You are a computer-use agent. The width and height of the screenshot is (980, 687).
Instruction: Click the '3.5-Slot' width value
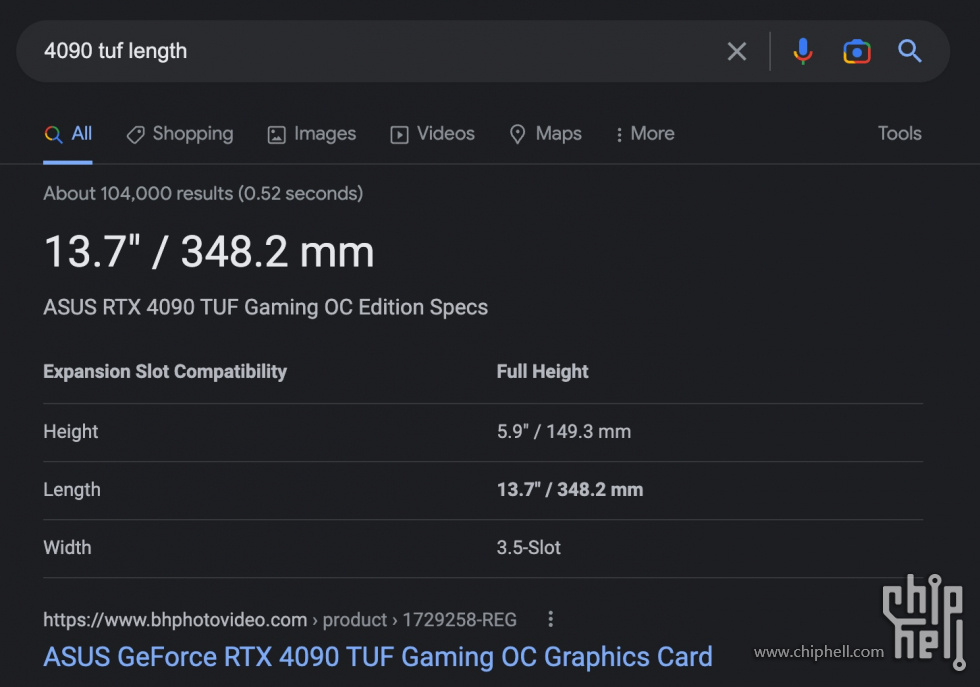click(x=529, y=548)
